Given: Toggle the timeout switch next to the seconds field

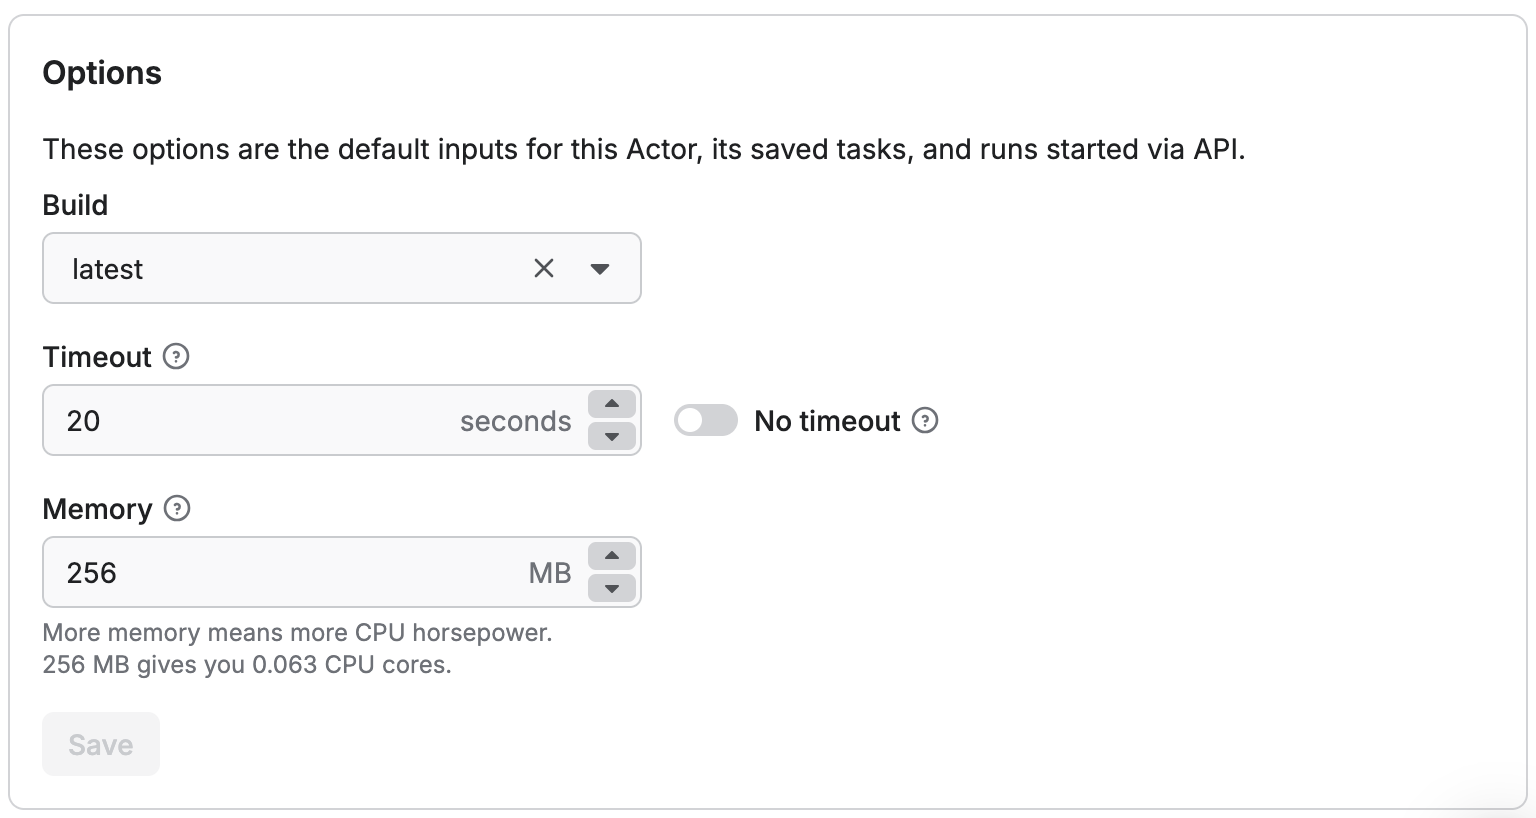Looking at the screenshot, I should coord(705,420).
